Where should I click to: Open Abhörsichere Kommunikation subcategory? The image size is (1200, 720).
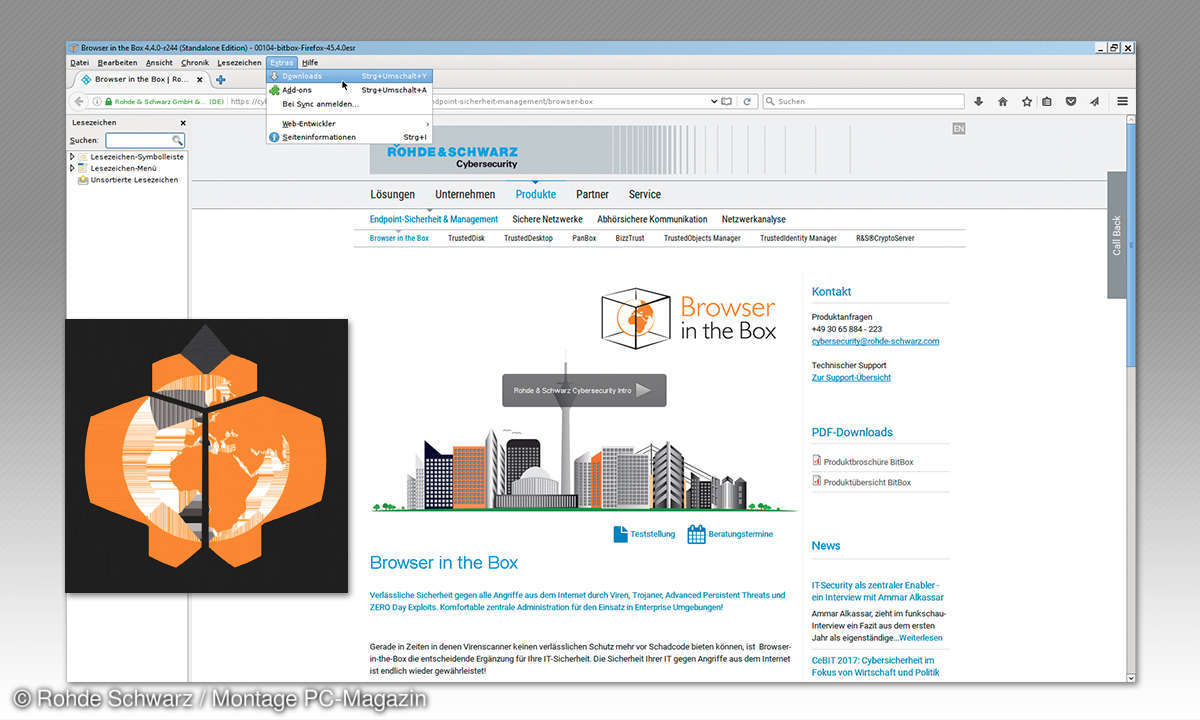(x=652, y=219)
